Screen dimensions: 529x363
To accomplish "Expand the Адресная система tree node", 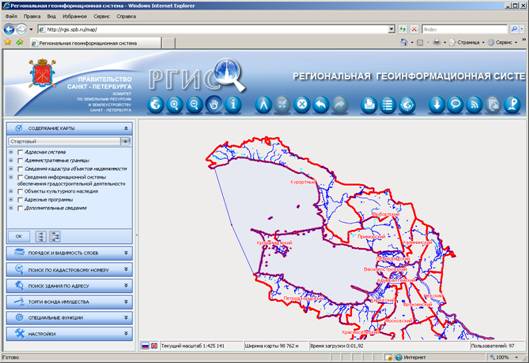I will tap(11, 152).
